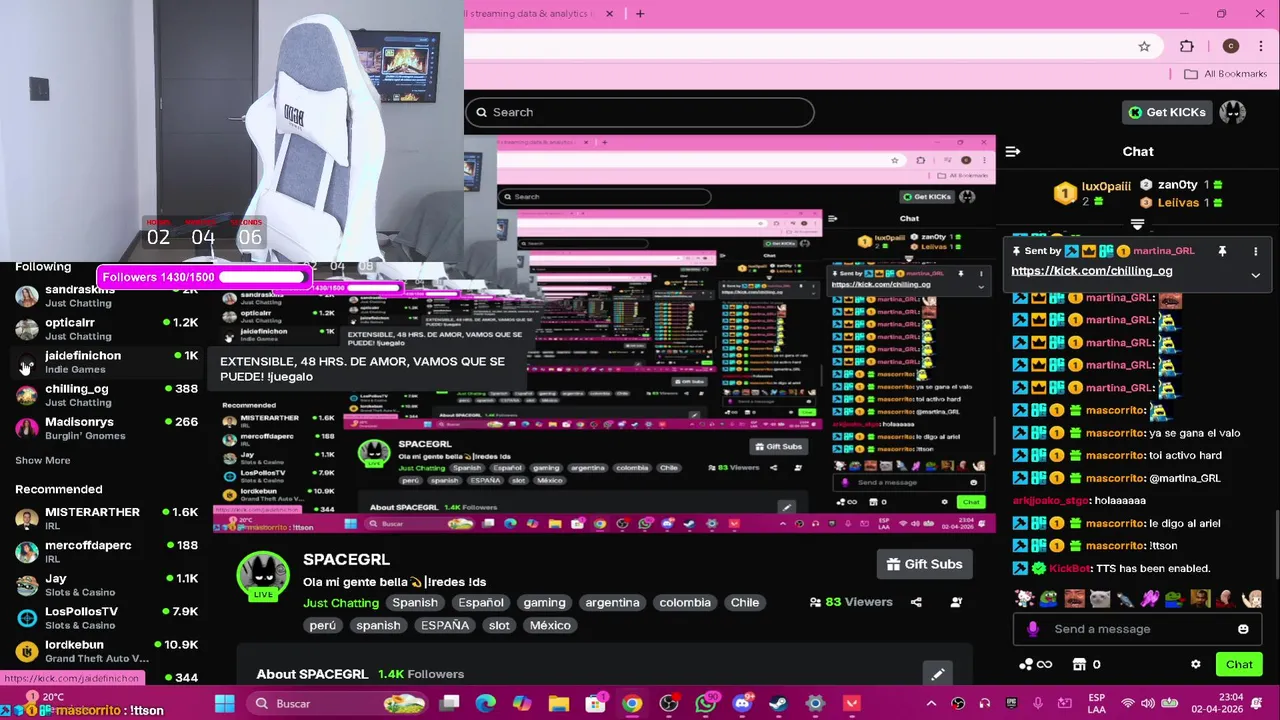Click the purple microphone icon in message box
Image resolution: width=1280 pixels, height=720 pixels.
point(1033,629)
